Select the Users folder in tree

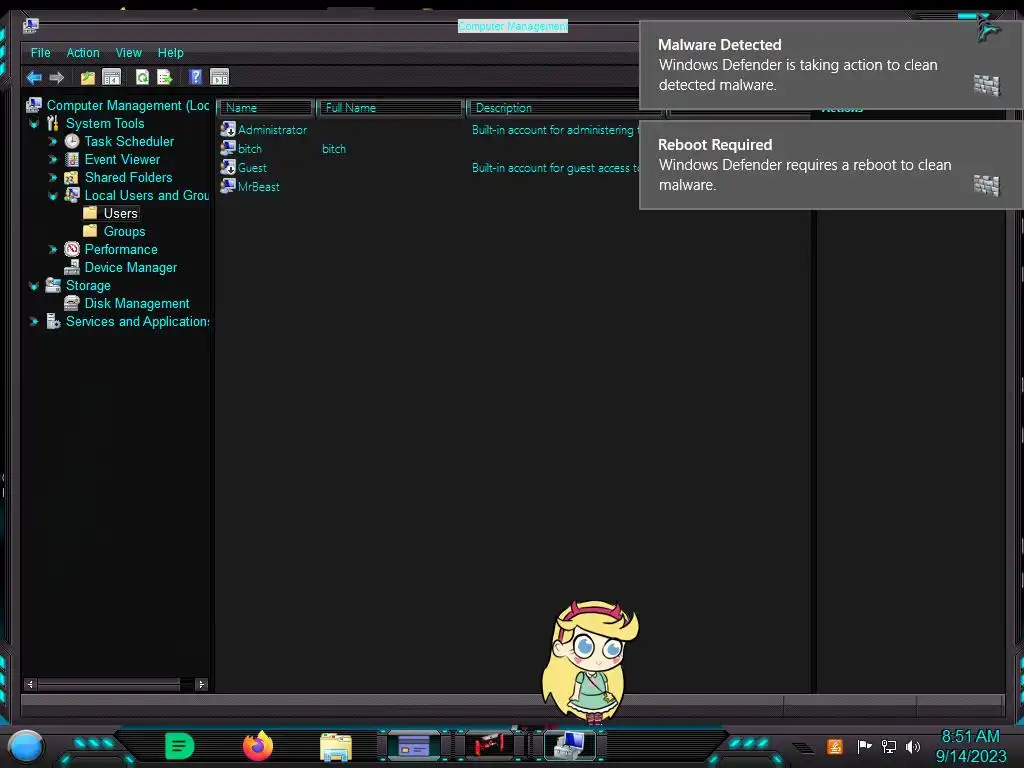pos(120,214)
